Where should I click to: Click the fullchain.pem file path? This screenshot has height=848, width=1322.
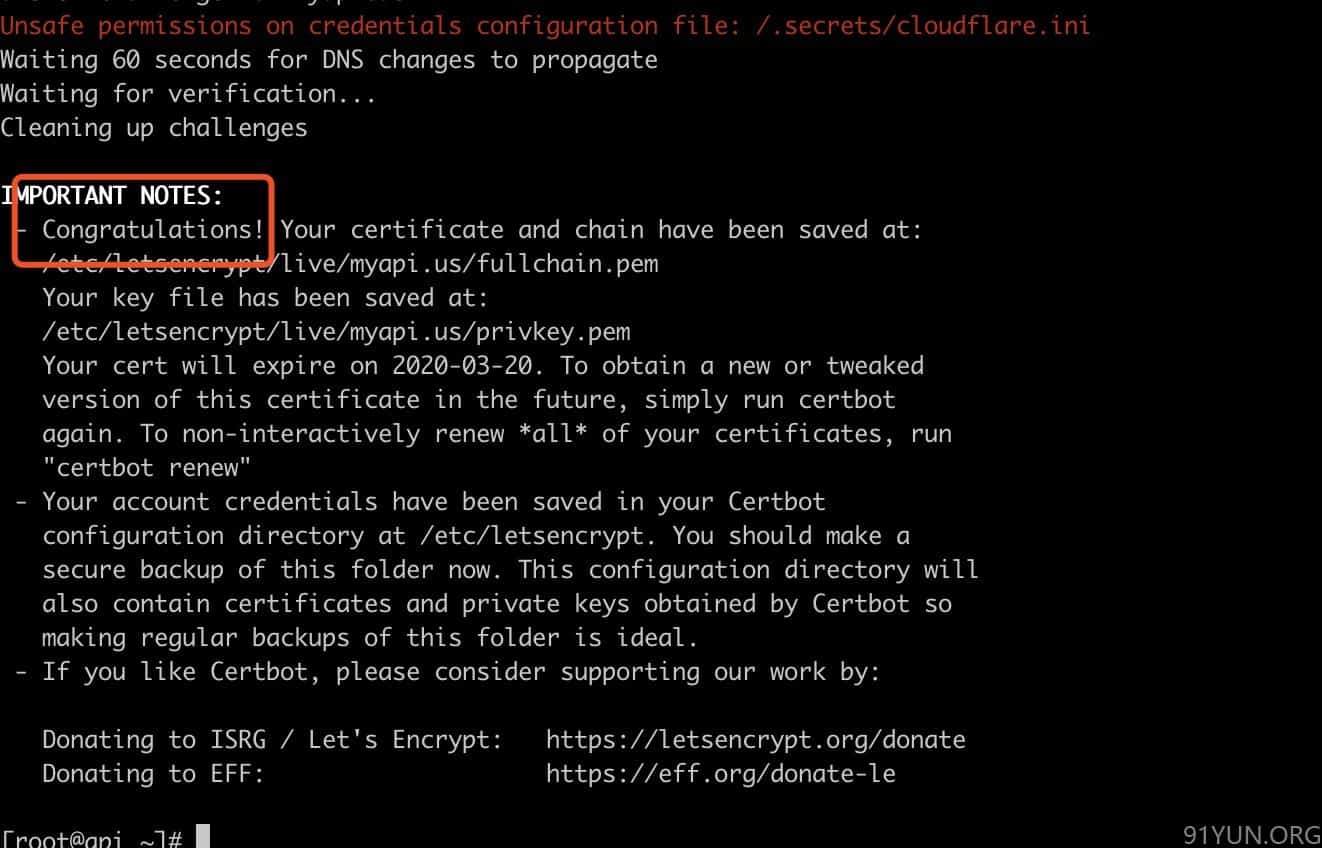pos(350,264)
